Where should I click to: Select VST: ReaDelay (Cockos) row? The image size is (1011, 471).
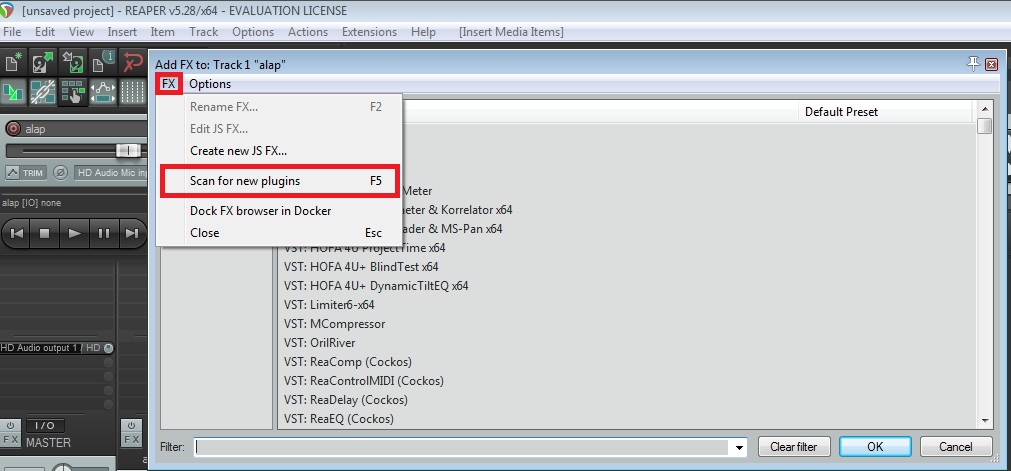346,400
